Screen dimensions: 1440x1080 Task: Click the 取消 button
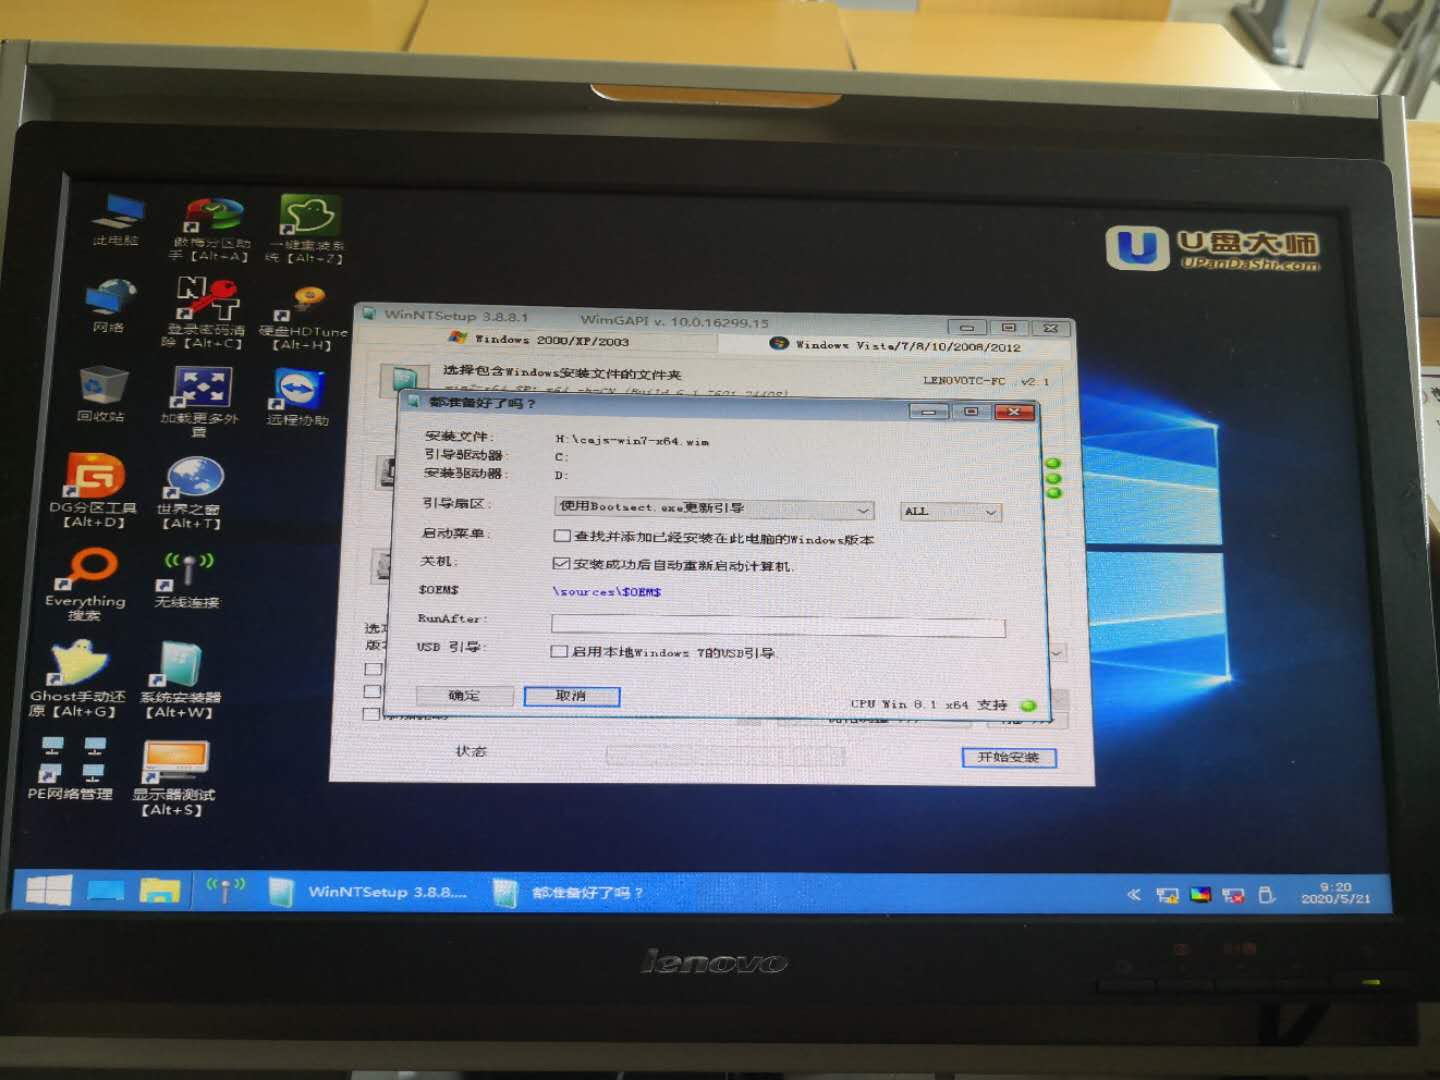pyautogui.click(x=572, y=696)
